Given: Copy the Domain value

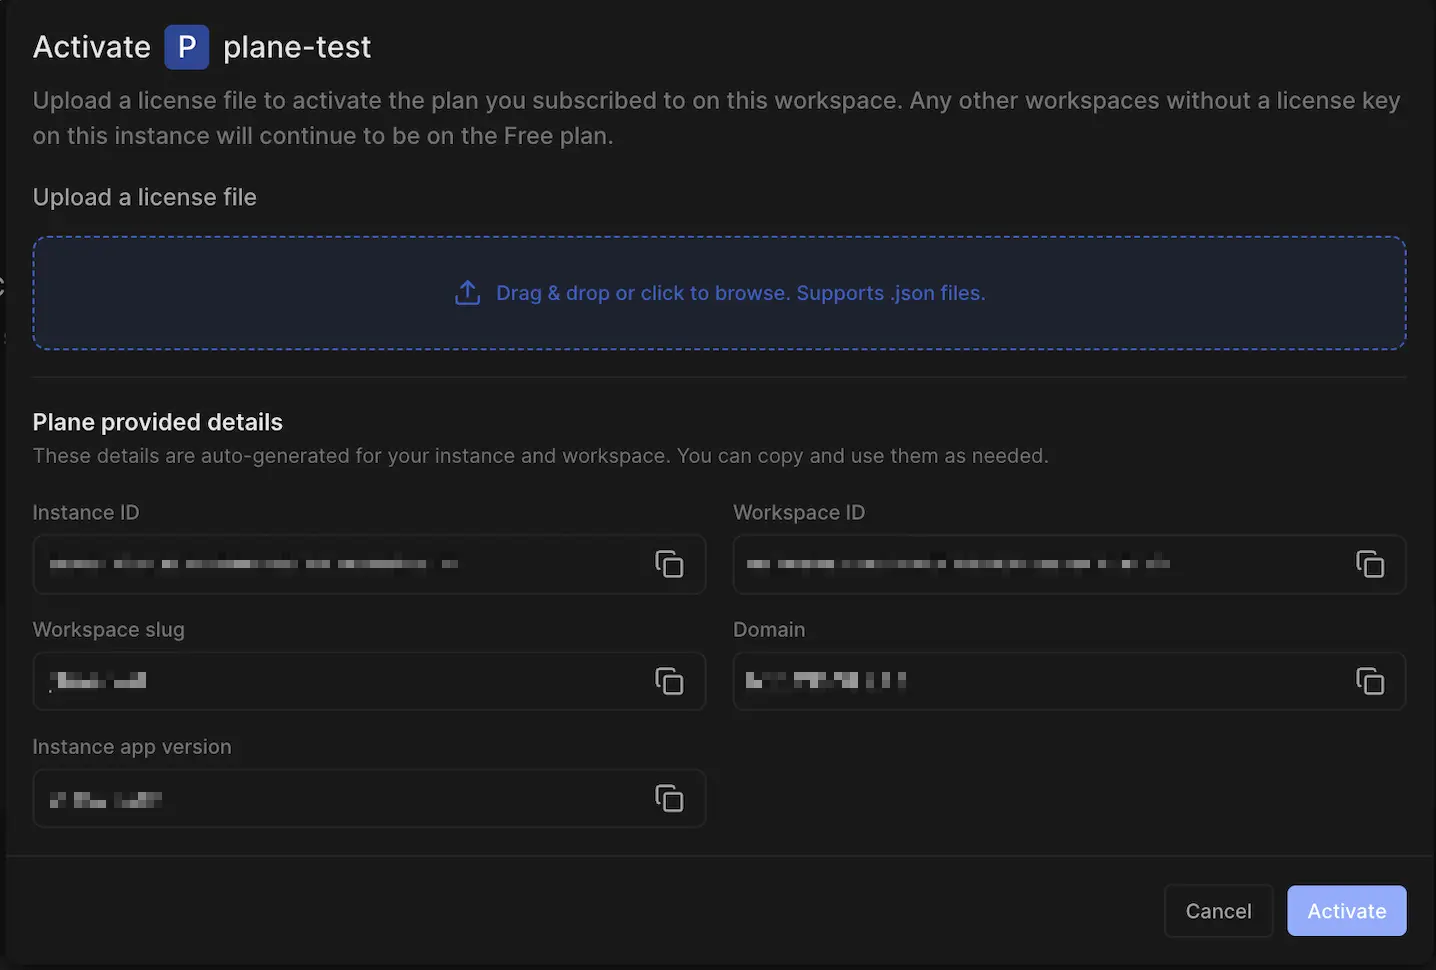Looking at the screenshot, I should coord(1370,681).
